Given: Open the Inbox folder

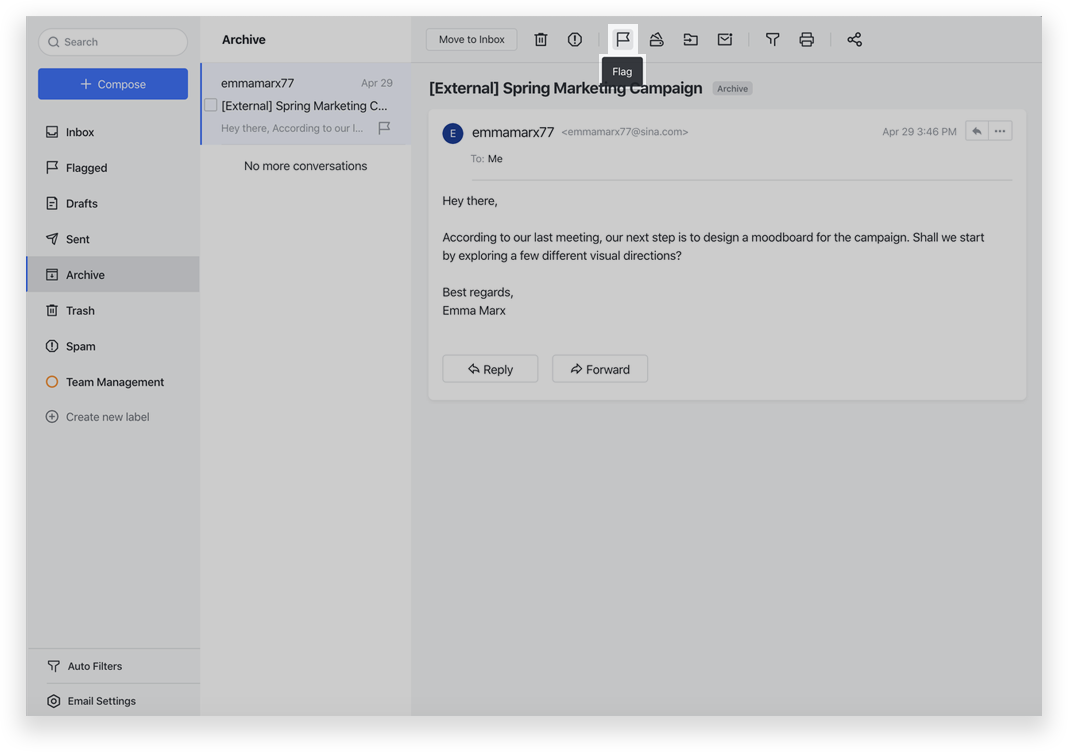Looking at the screenshot, I should [x=80, y=132].
